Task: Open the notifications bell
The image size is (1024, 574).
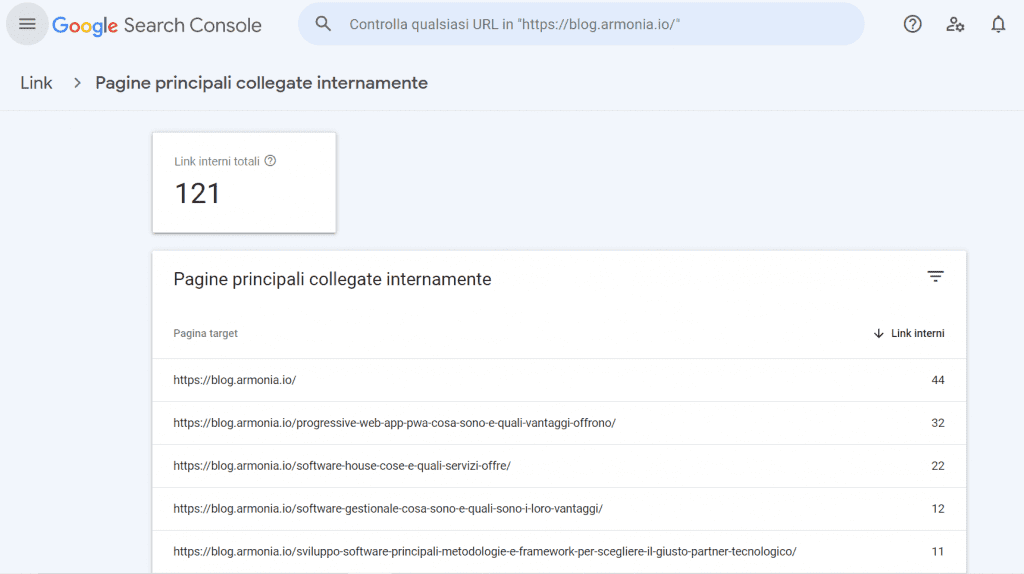Action: (x=998, y=24)
